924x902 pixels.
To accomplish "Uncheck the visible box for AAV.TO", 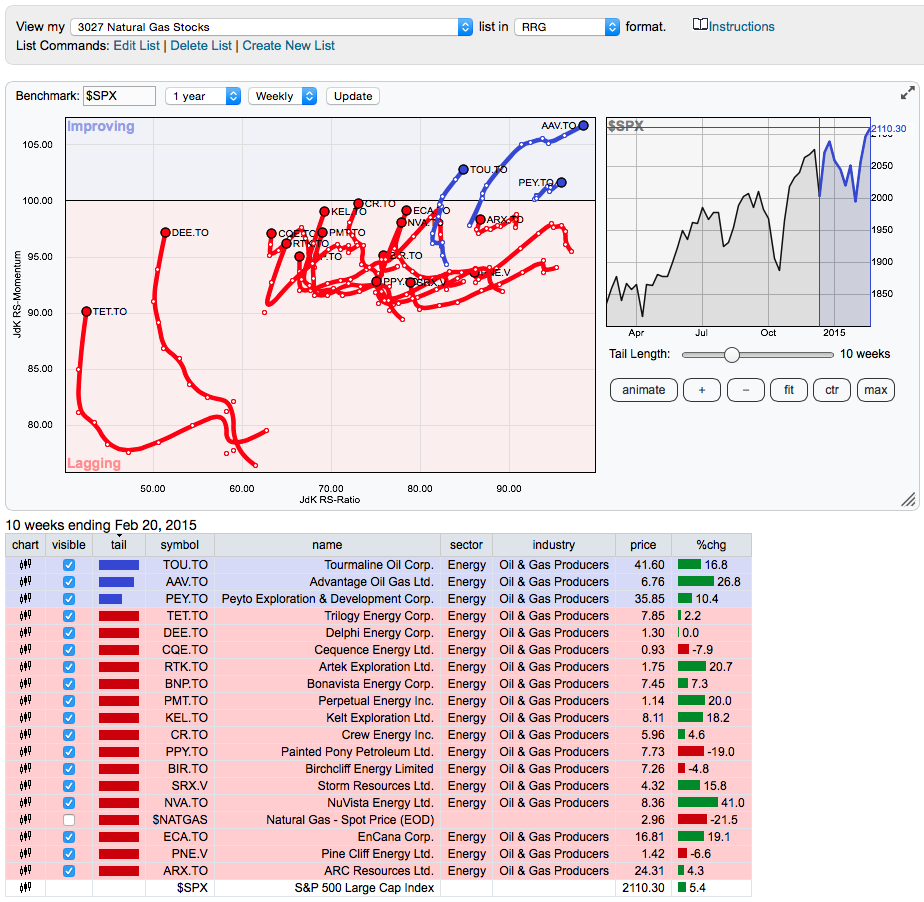I will 69,582.
